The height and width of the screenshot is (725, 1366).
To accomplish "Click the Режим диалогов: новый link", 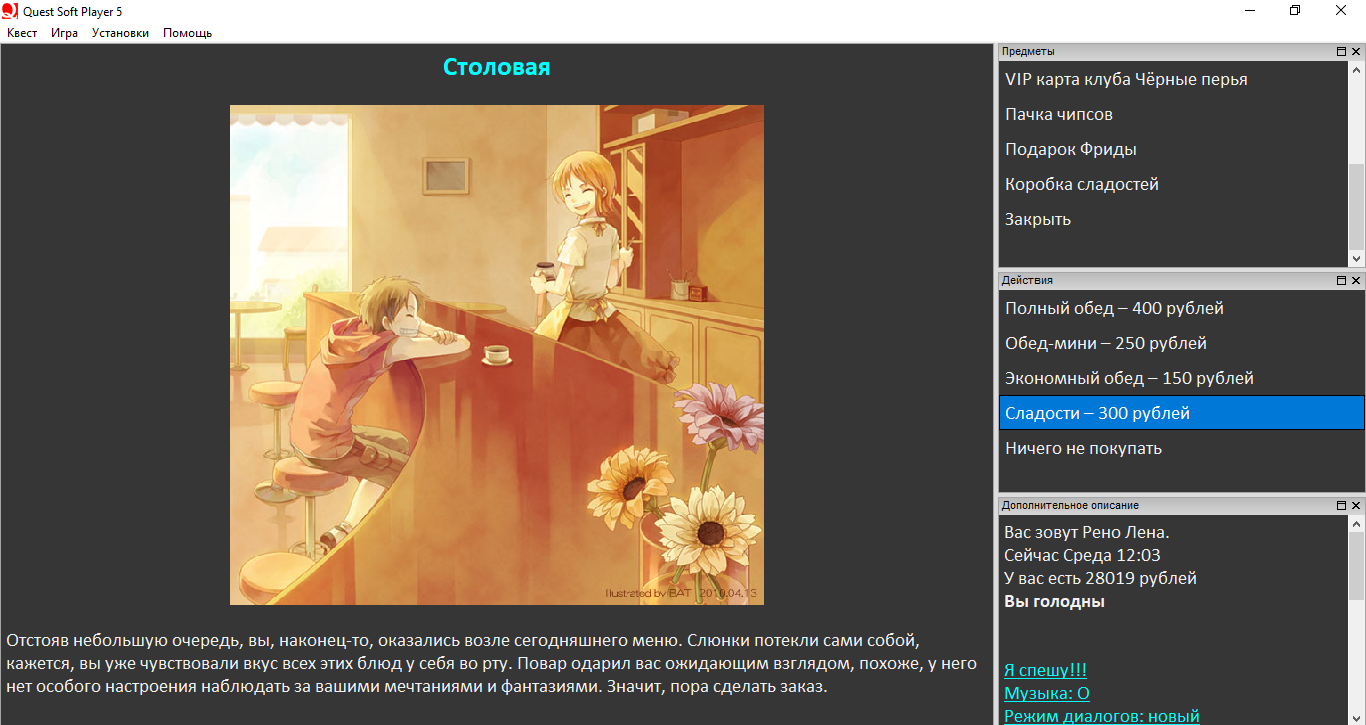I will coord(1102,715).
